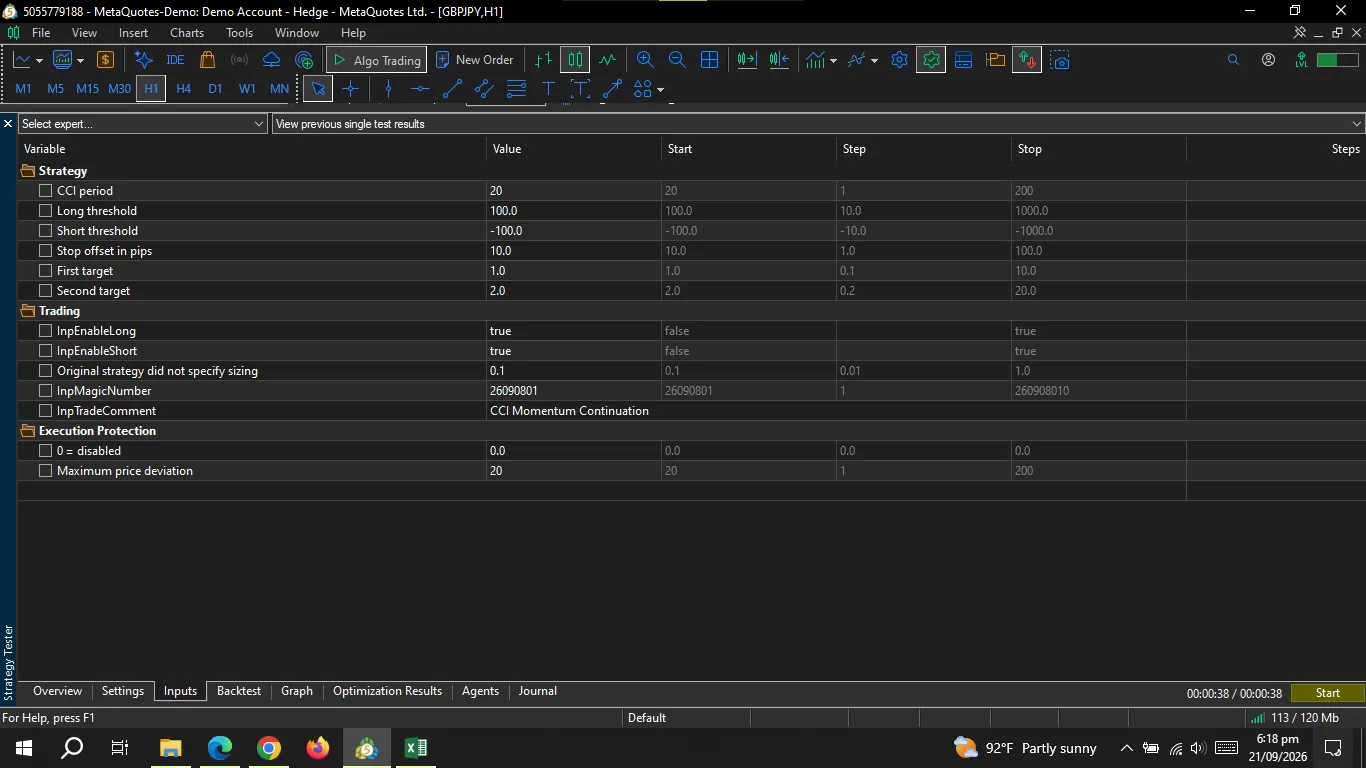Check the Long threshold checkbox
This screenshot has width=1366, height=768.
(45, 211)
